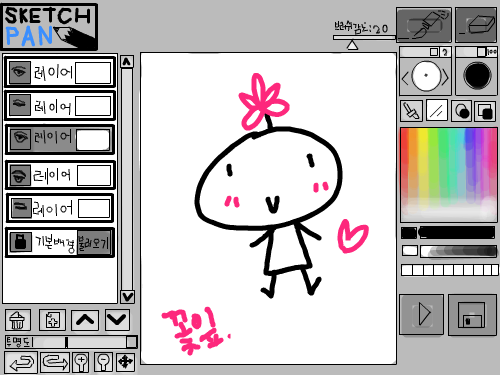Save the drawing with the floppy disk icon
Screen dimensions: 500x375
[472, 314]
